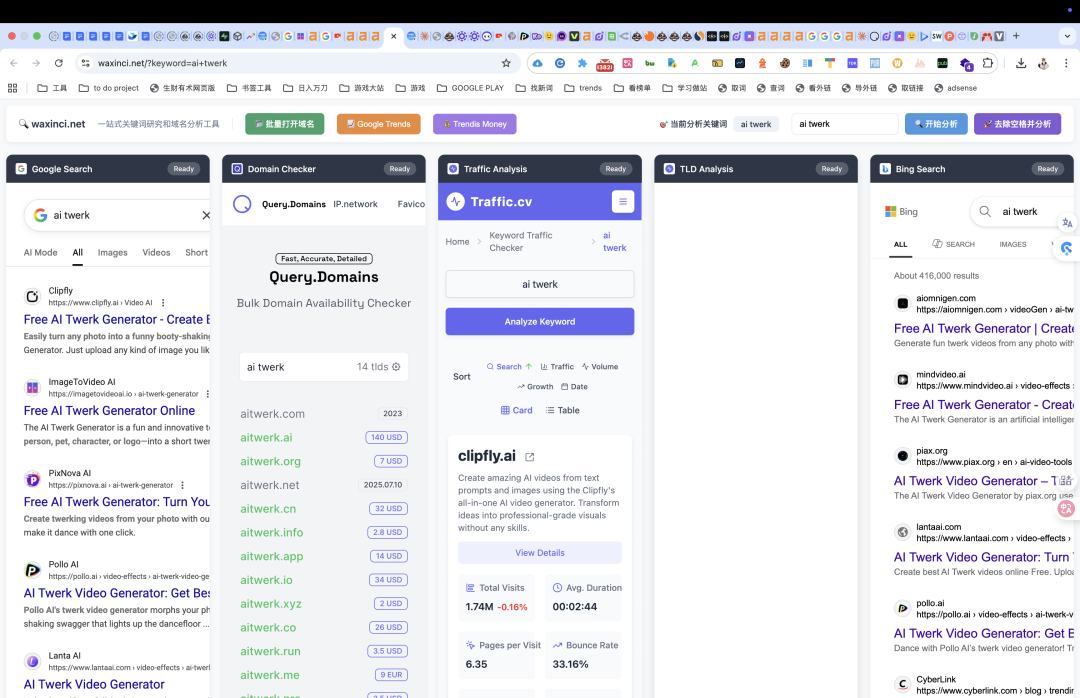Click the browser address bar
1080x698 pixels.
pos(296,63)
